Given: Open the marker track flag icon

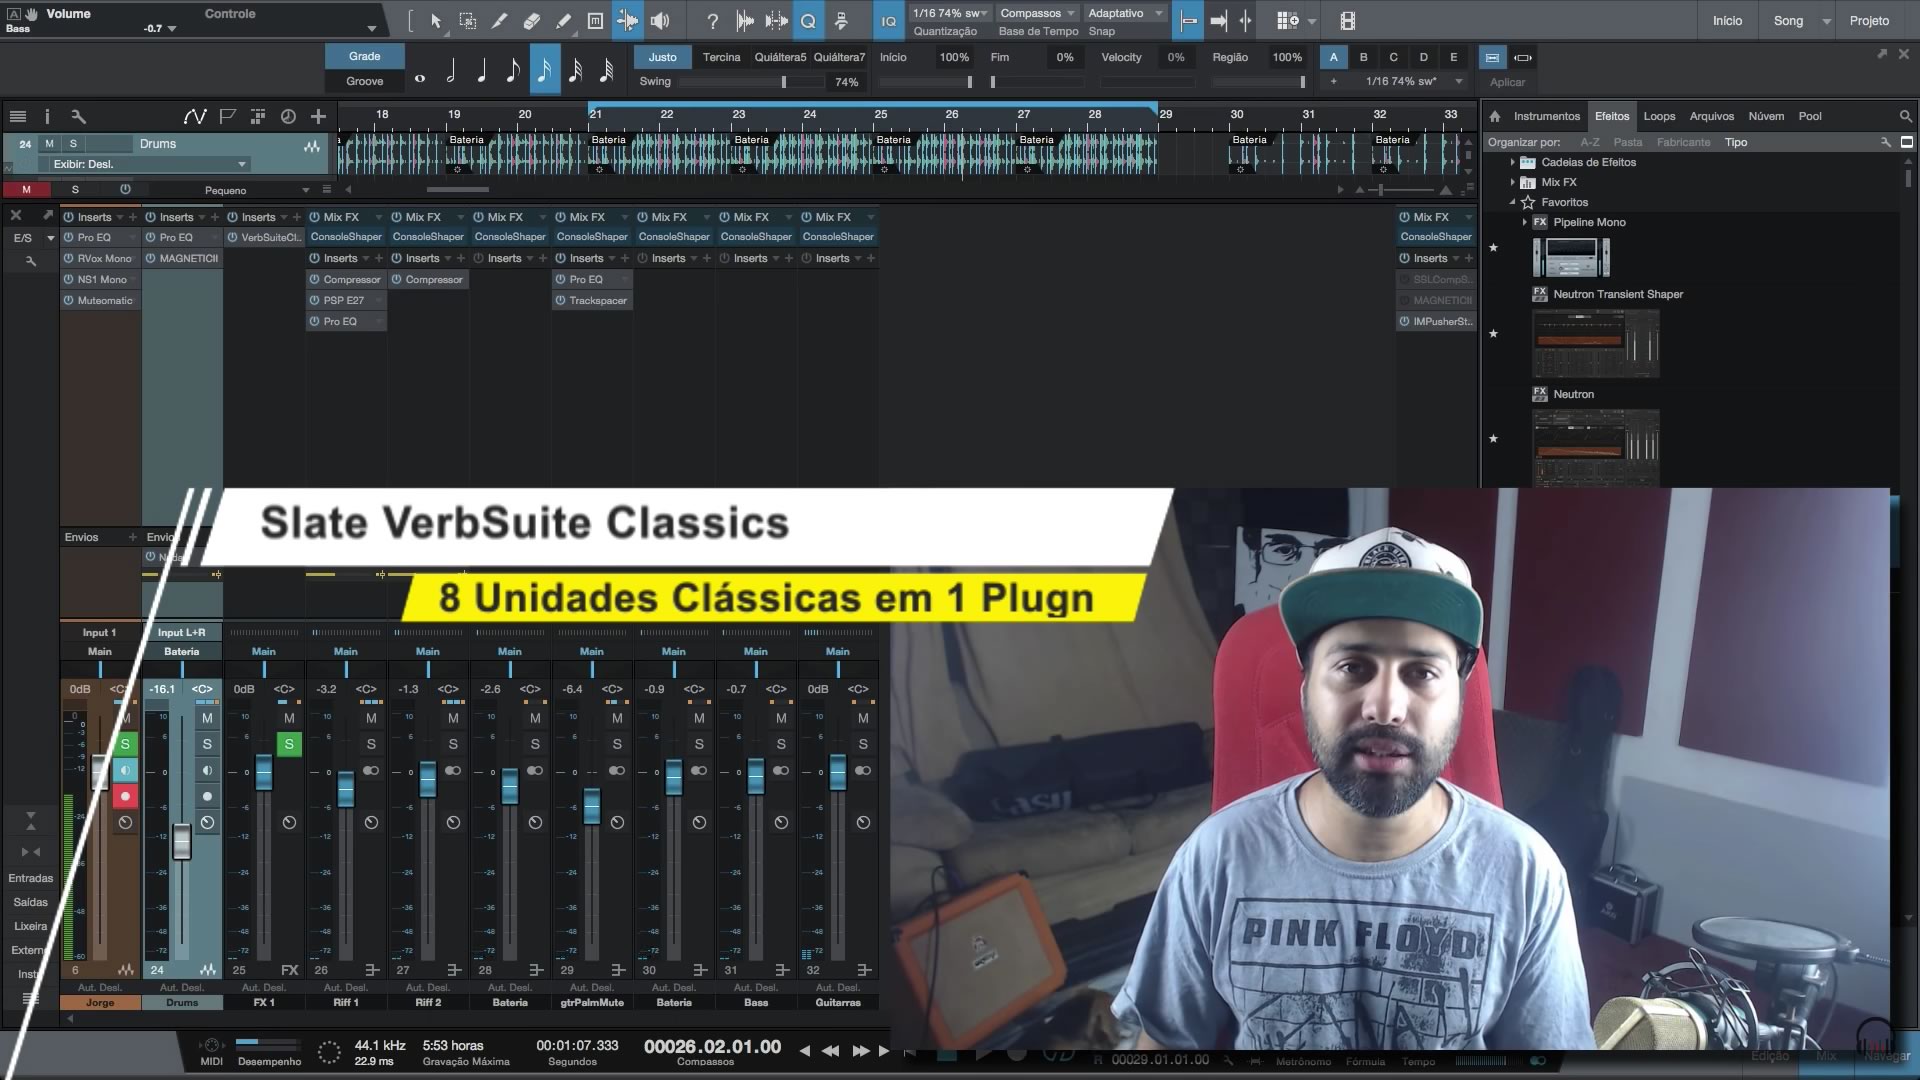Looking at the screenshot, I should [227, 117].
